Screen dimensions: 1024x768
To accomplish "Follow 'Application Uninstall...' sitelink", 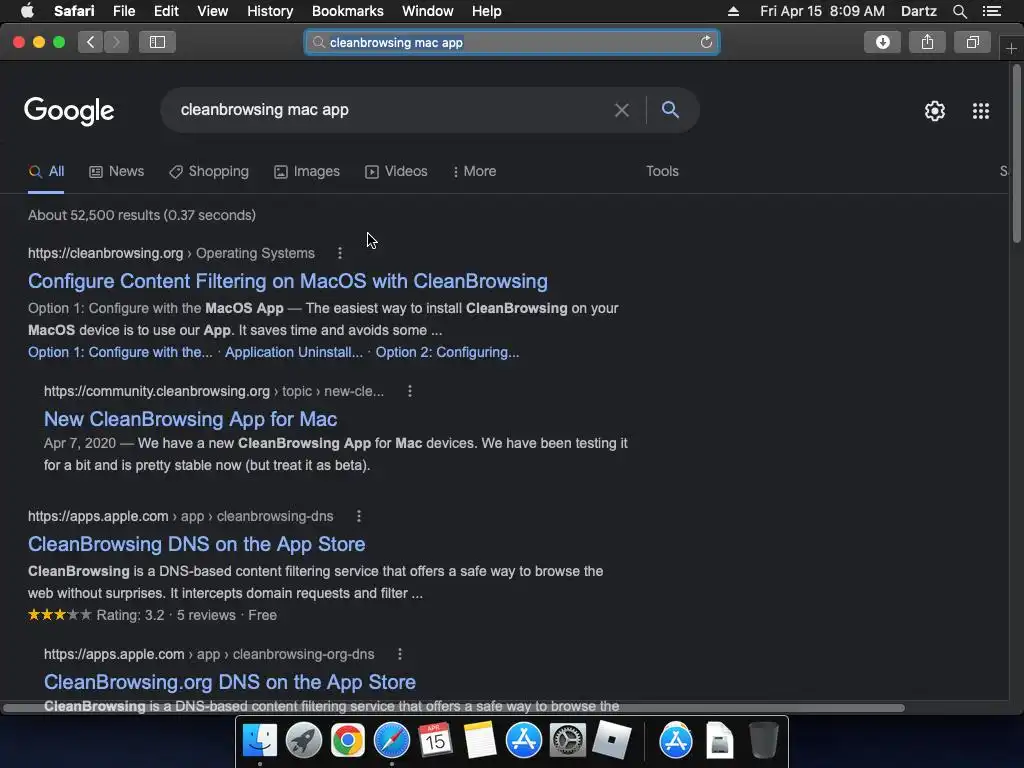I will pyautogui.click(x=294, y=353).
